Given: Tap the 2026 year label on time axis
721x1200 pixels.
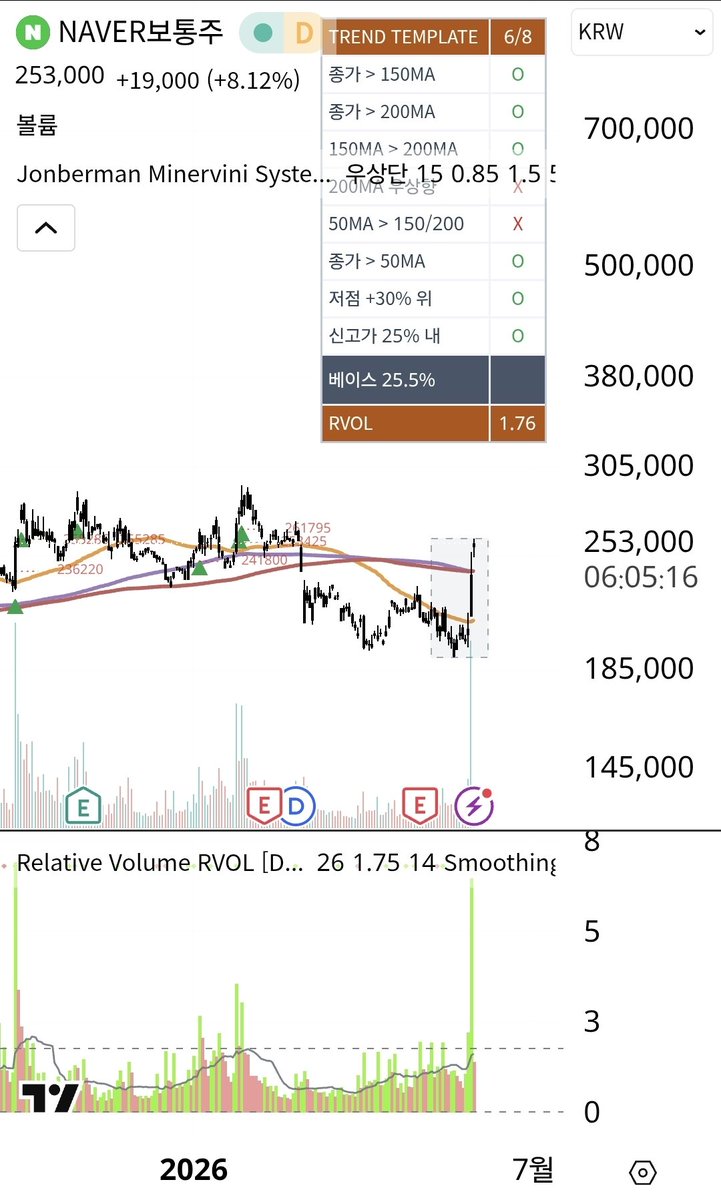Looking at the screenshot, I should point(194,1169).
